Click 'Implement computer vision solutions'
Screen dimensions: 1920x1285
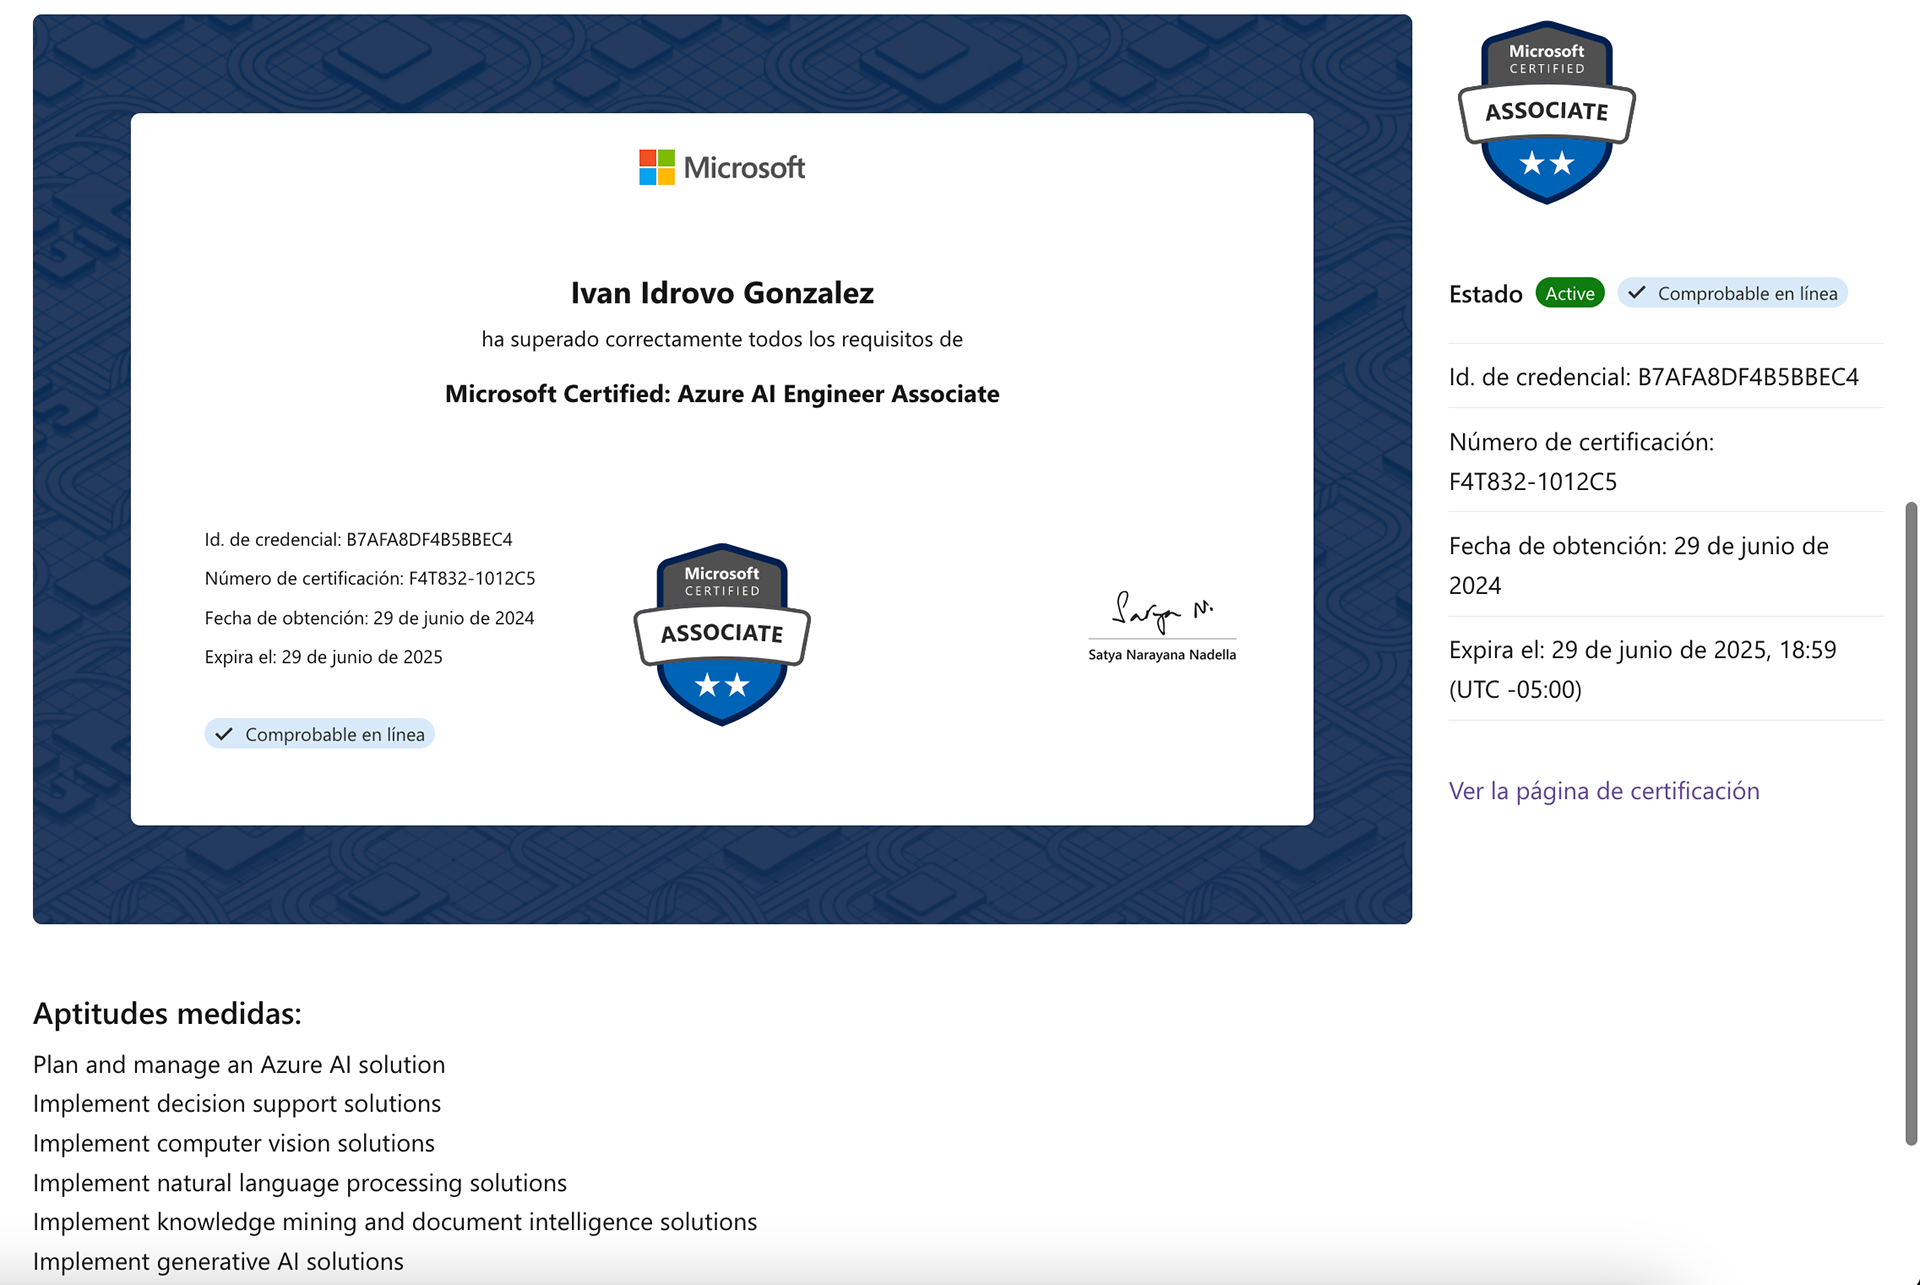pos(234,1143)
